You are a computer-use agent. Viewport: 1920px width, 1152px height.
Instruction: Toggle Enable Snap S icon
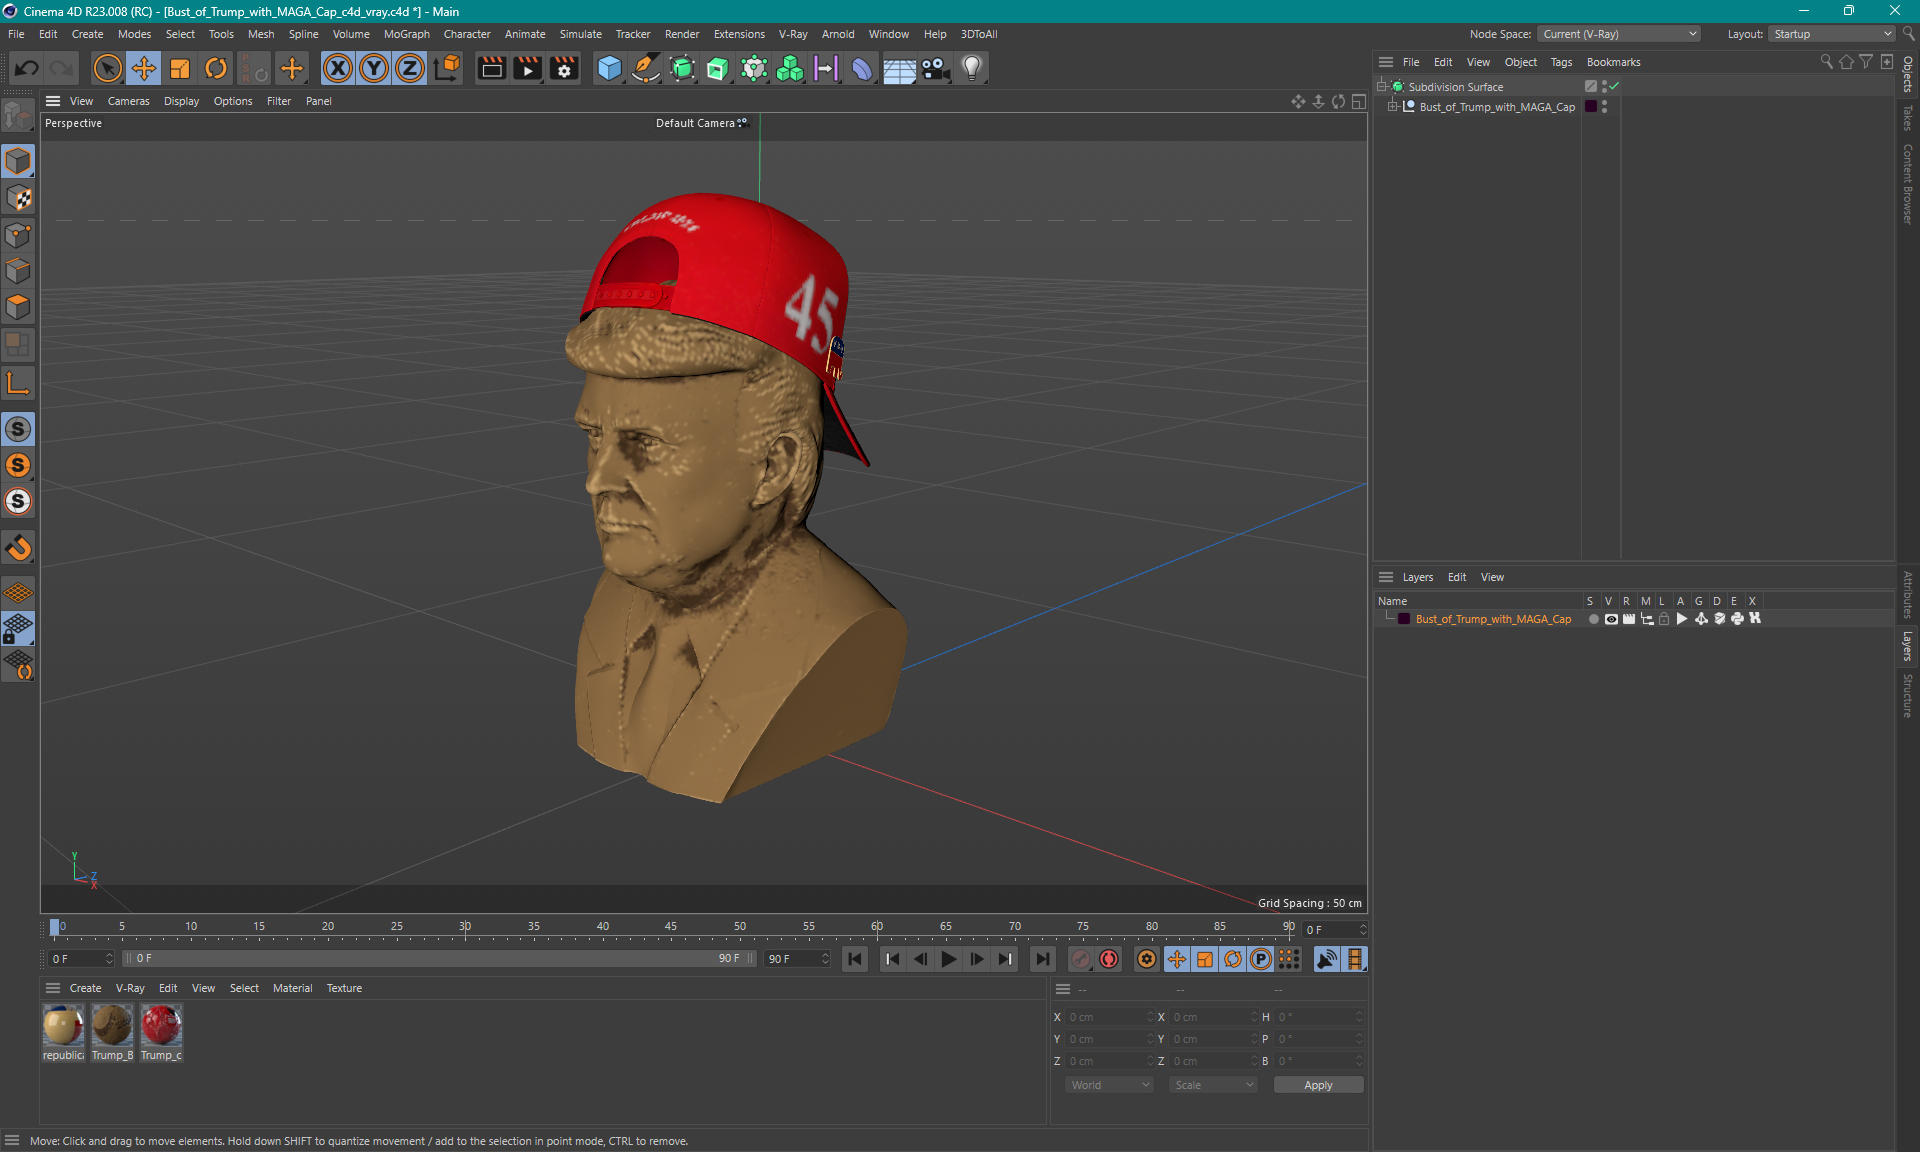pos(18,429)
